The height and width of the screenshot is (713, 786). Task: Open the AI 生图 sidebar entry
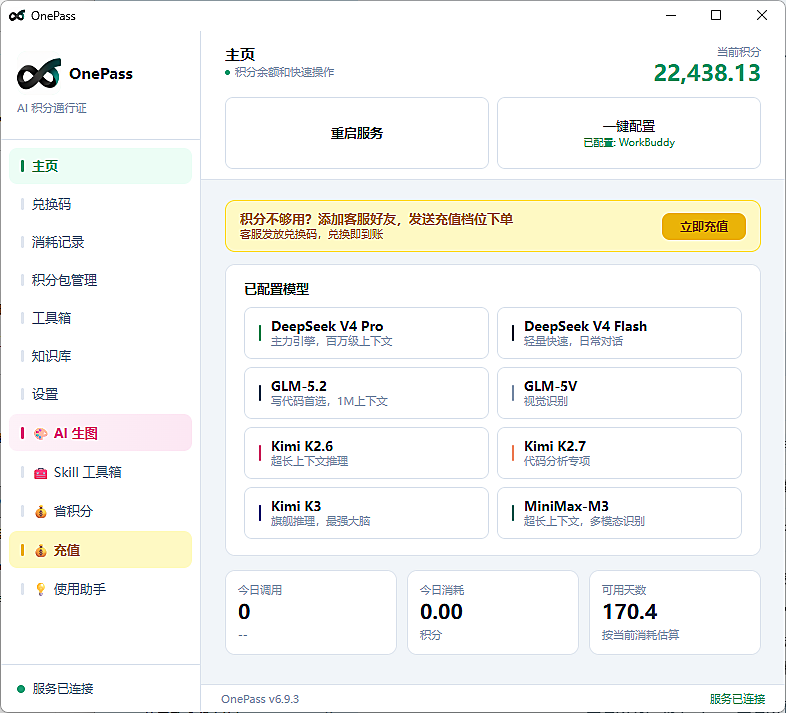pyautogui.click(x=100, y=433)
